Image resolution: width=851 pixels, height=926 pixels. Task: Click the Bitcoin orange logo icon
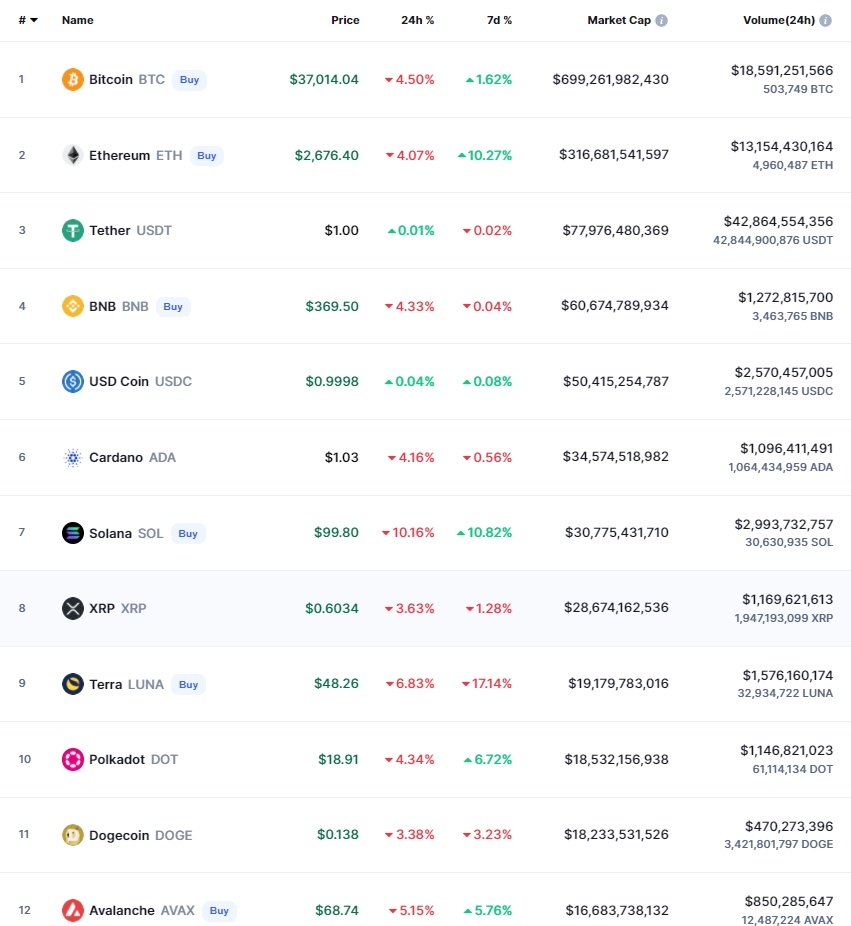point(73,79)
